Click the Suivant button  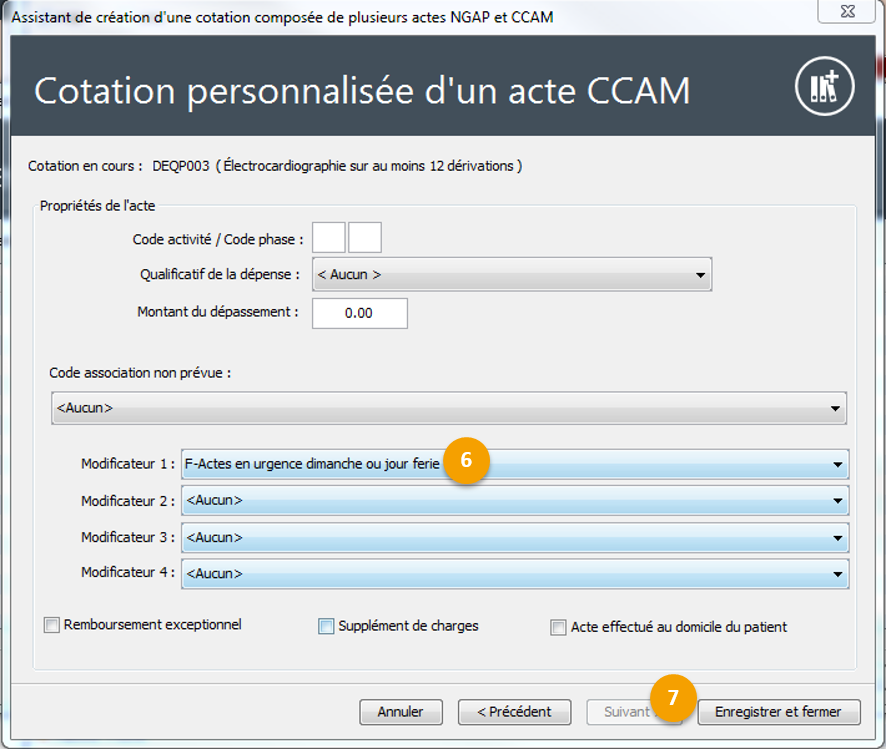click(x=627, y=712)
